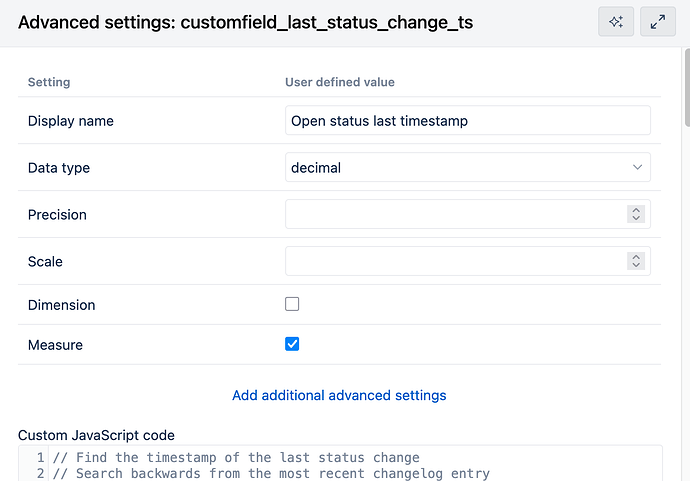690x481 pixels.
Task: Click the AI assistant sparkle icon
Action: (616, 22)
